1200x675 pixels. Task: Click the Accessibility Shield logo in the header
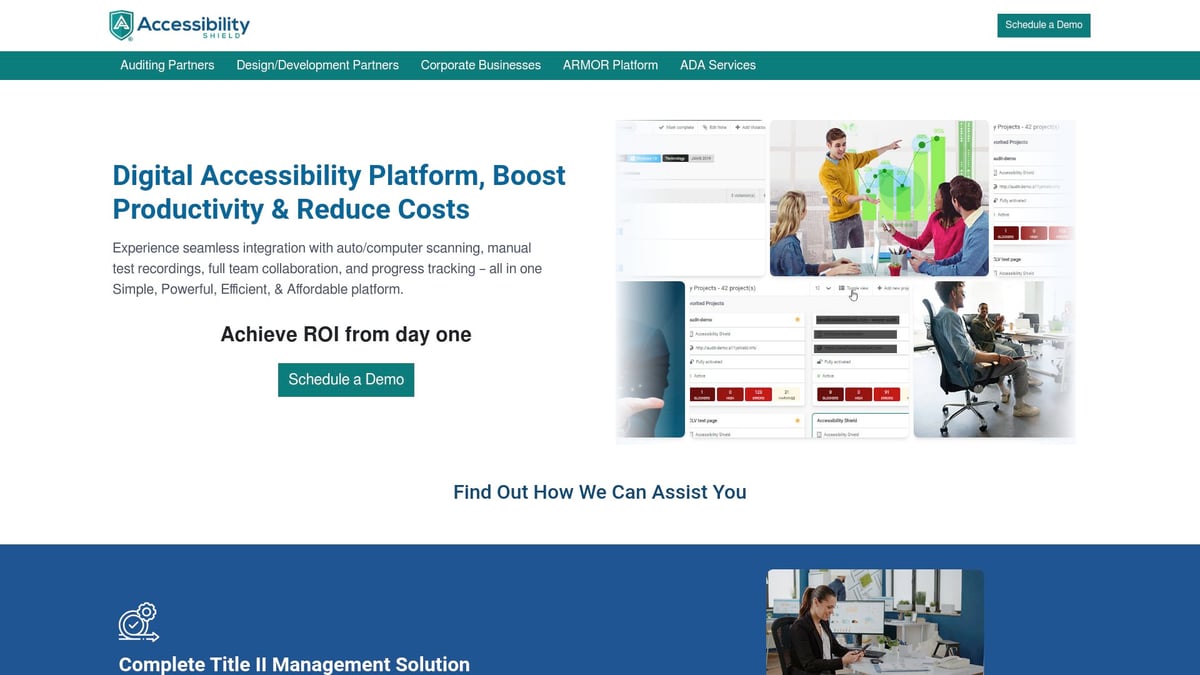point(179,26)
